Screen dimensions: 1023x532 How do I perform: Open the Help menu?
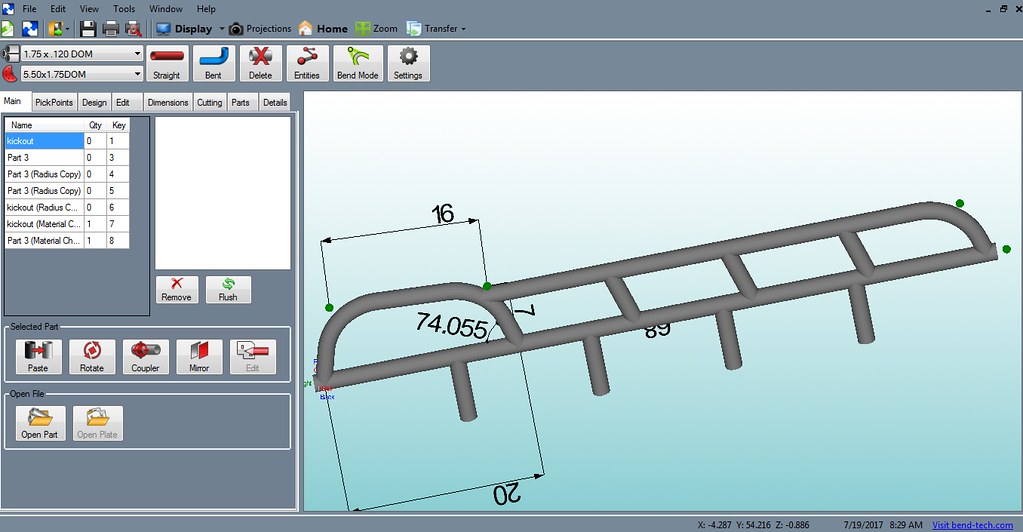(206, 8)
